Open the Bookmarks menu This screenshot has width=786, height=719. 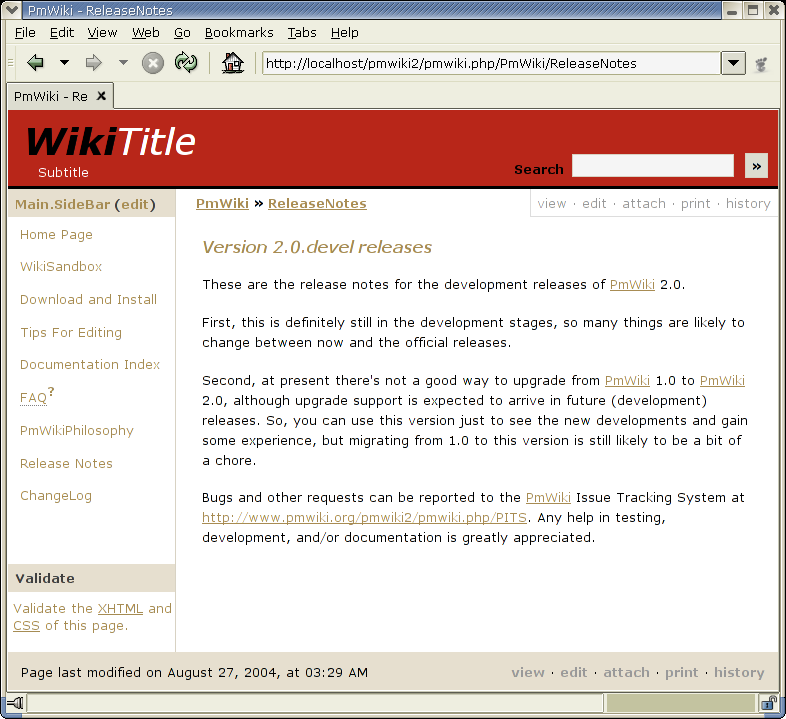pos(239,33)
